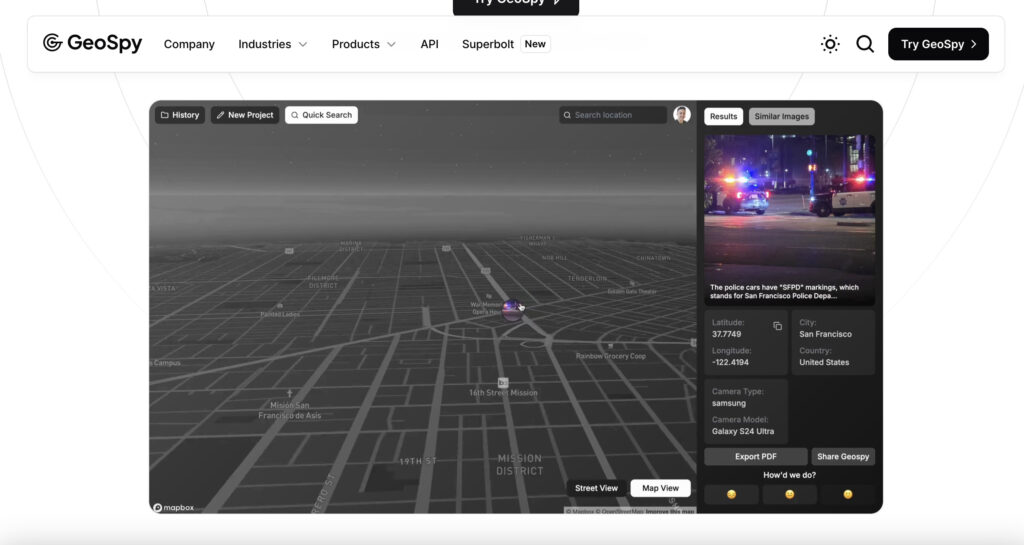
Task: Click the Marina District map label
Action: 351,246
